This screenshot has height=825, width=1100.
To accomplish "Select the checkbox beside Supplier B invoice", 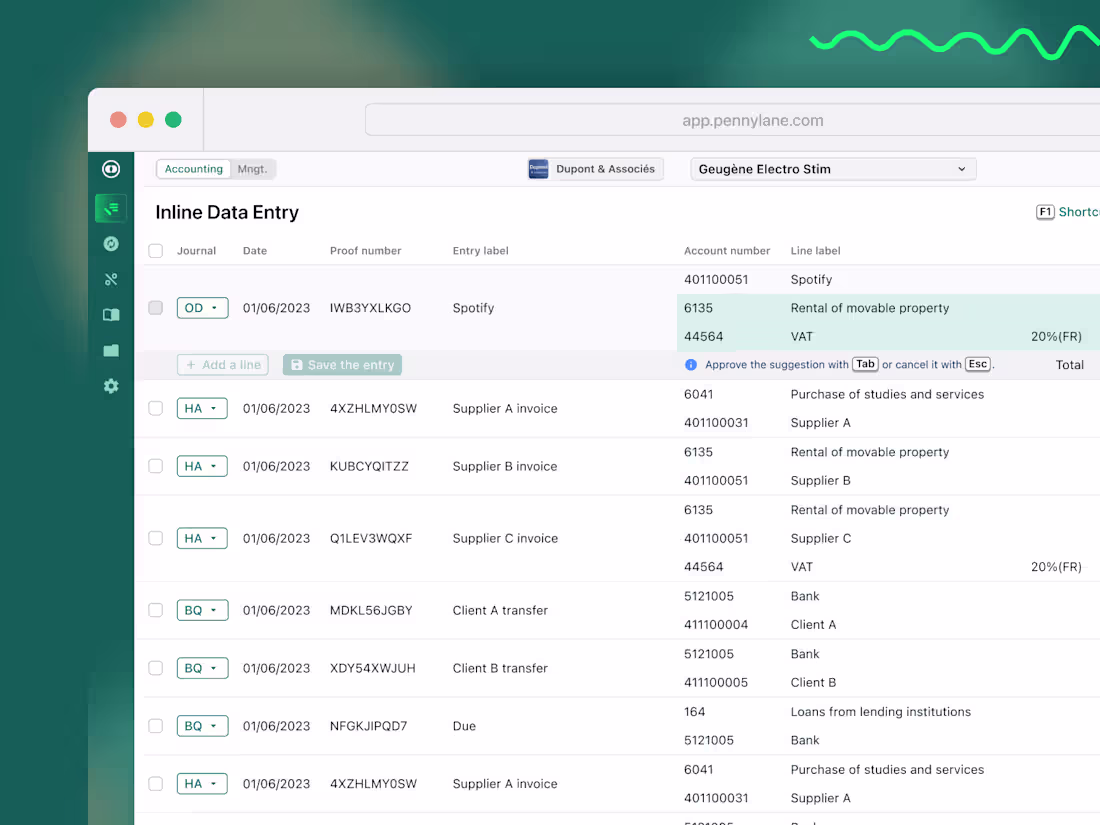I will click(x=155, y=466).
